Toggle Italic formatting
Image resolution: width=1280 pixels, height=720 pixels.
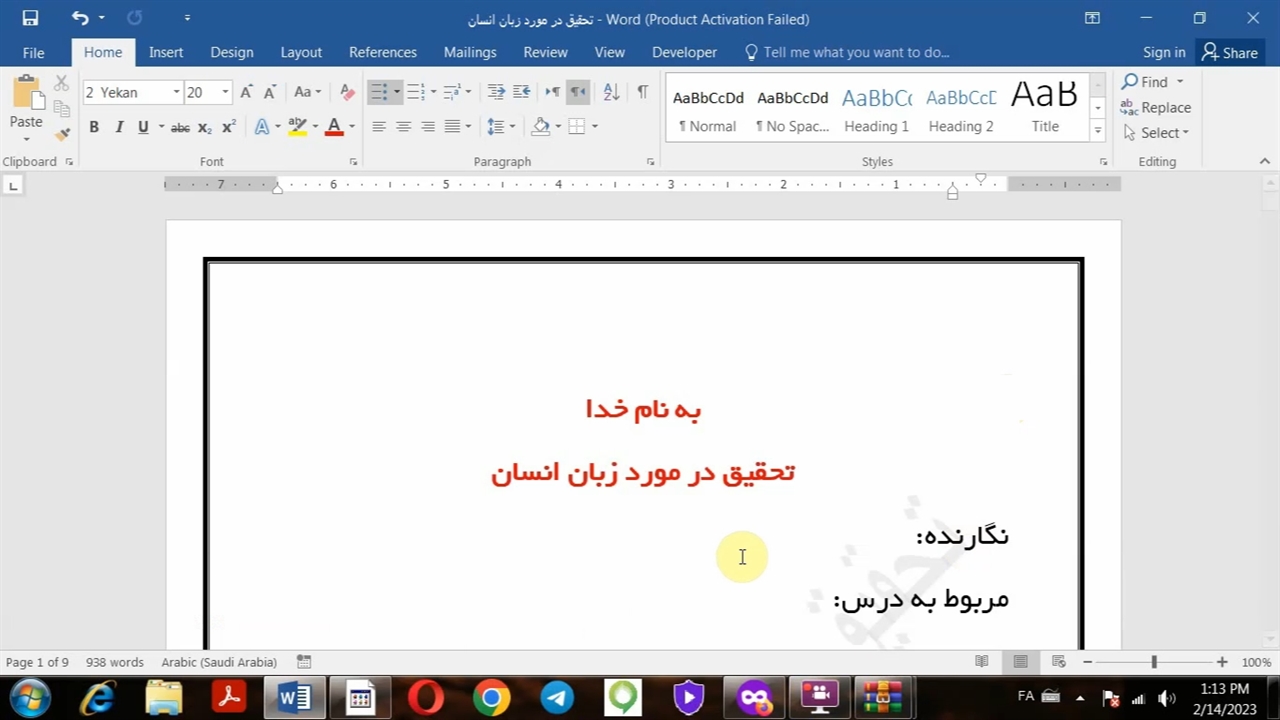(x=119, y=127)
